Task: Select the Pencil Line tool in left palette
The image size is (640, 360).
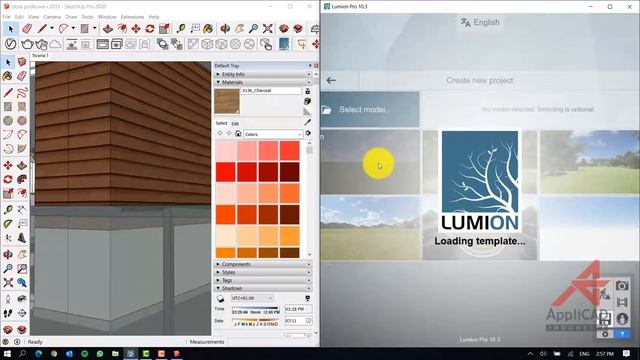Action: [x=8, y=93]
